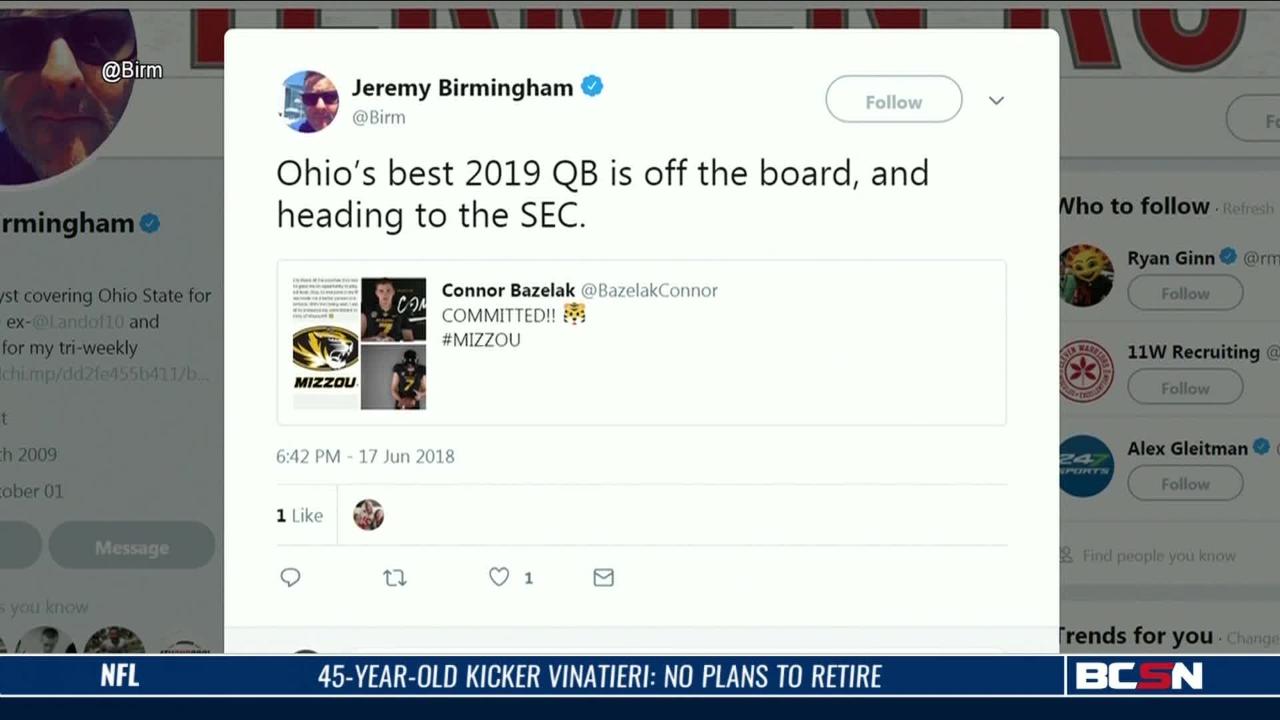Open the tweet options dropdown chevron
Screen dimensions: 1280x720
pos(996,101)
